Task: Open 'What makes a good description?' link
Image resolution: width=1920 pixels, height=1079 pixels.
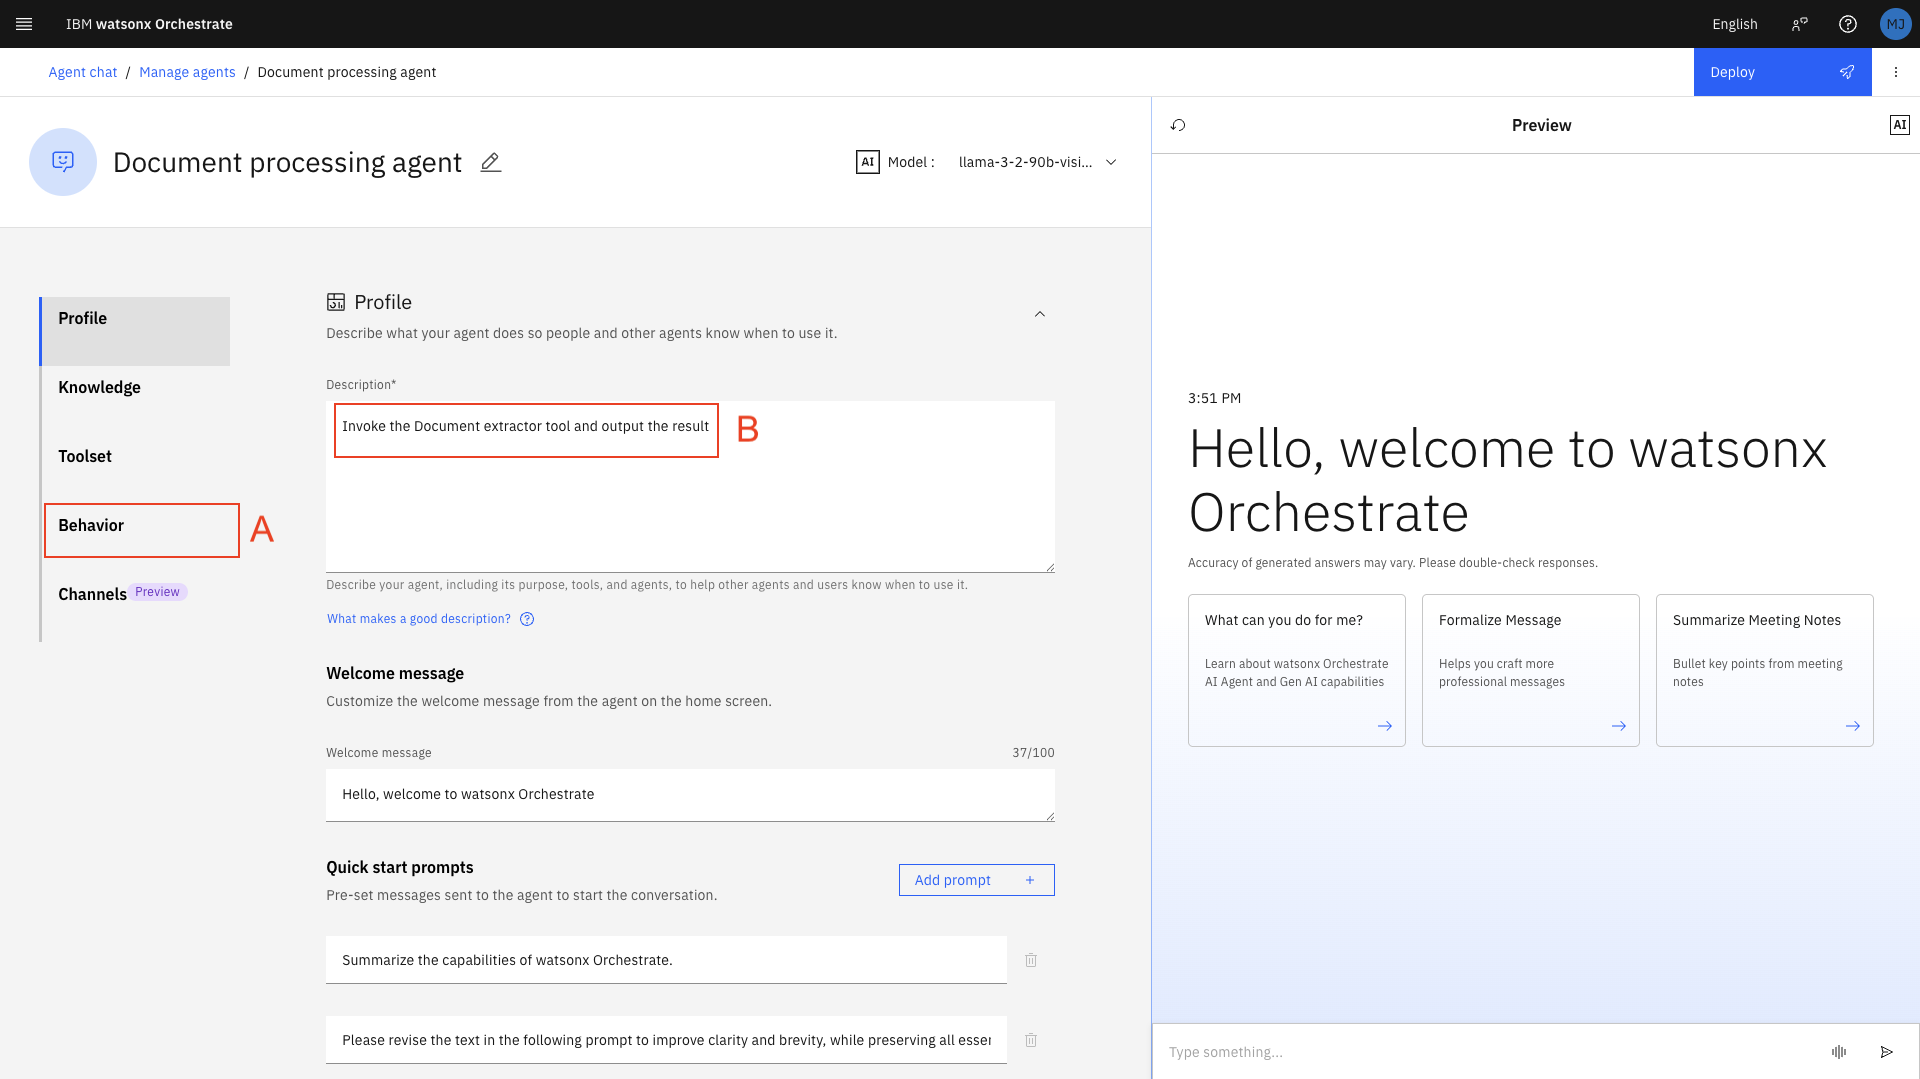Action: coord(419,619)
